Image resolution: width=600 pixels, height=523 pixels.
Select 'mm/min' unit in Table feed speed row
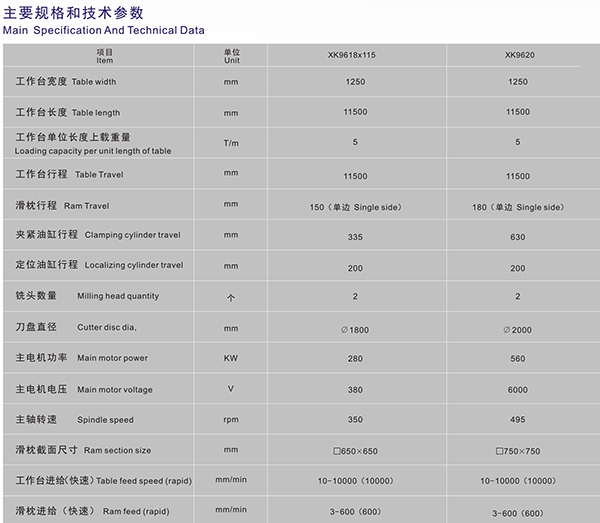[x=231, y=480]
